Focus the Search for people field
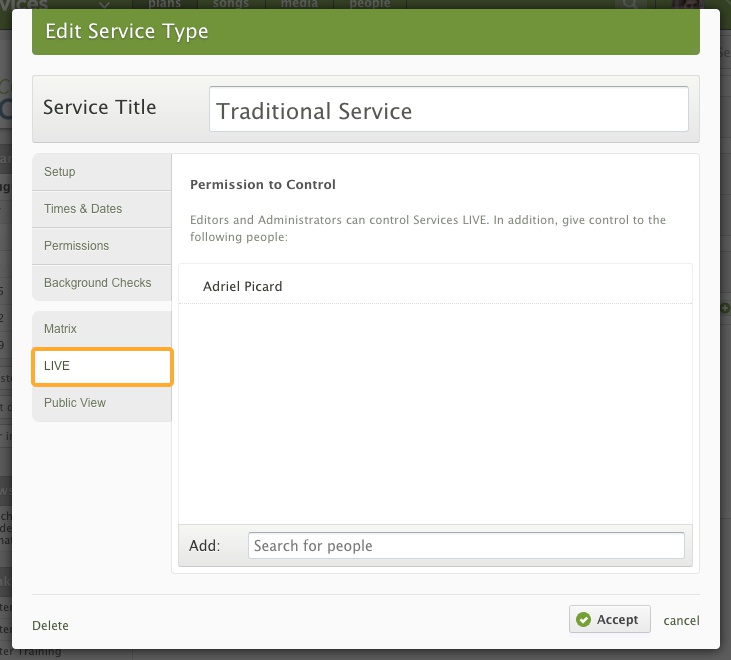Viewport: 731px width, 660px height. click(466, 545)
